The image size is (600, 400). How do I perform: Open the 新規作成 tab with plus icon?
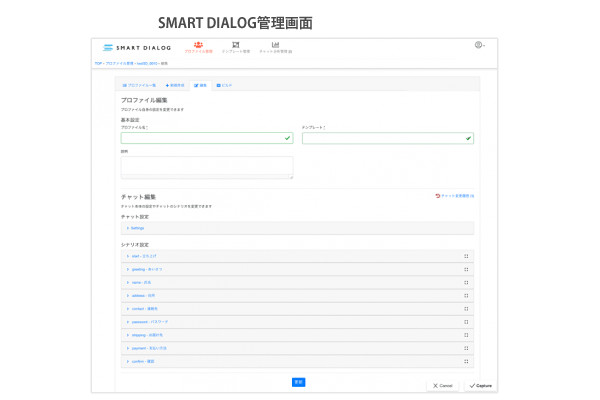pos(175,85)
